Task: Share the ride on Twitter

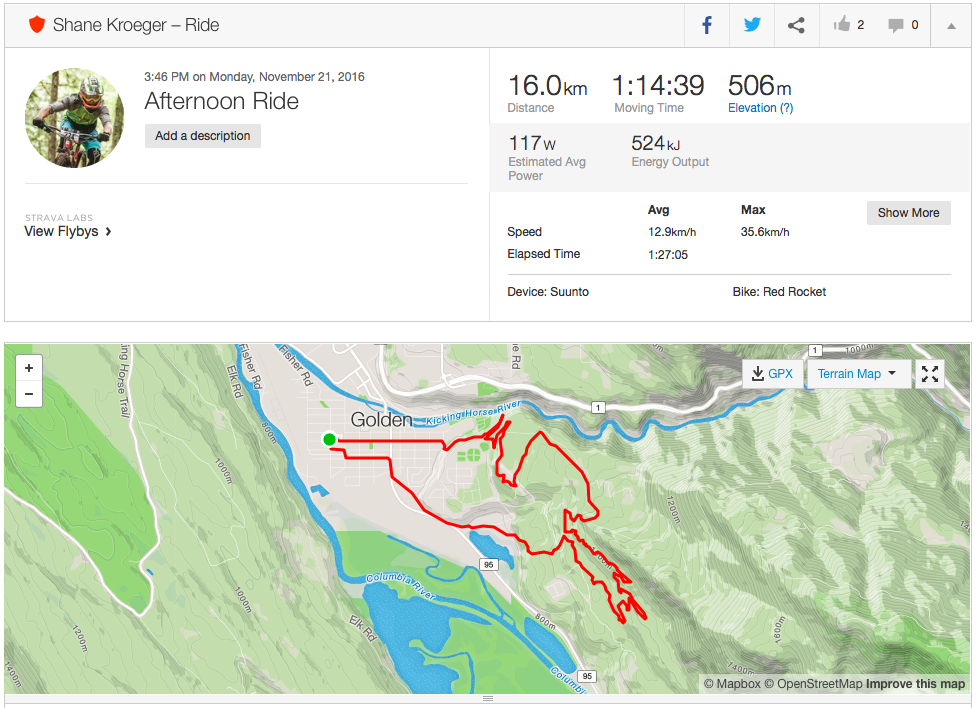Action: [751, 26]
